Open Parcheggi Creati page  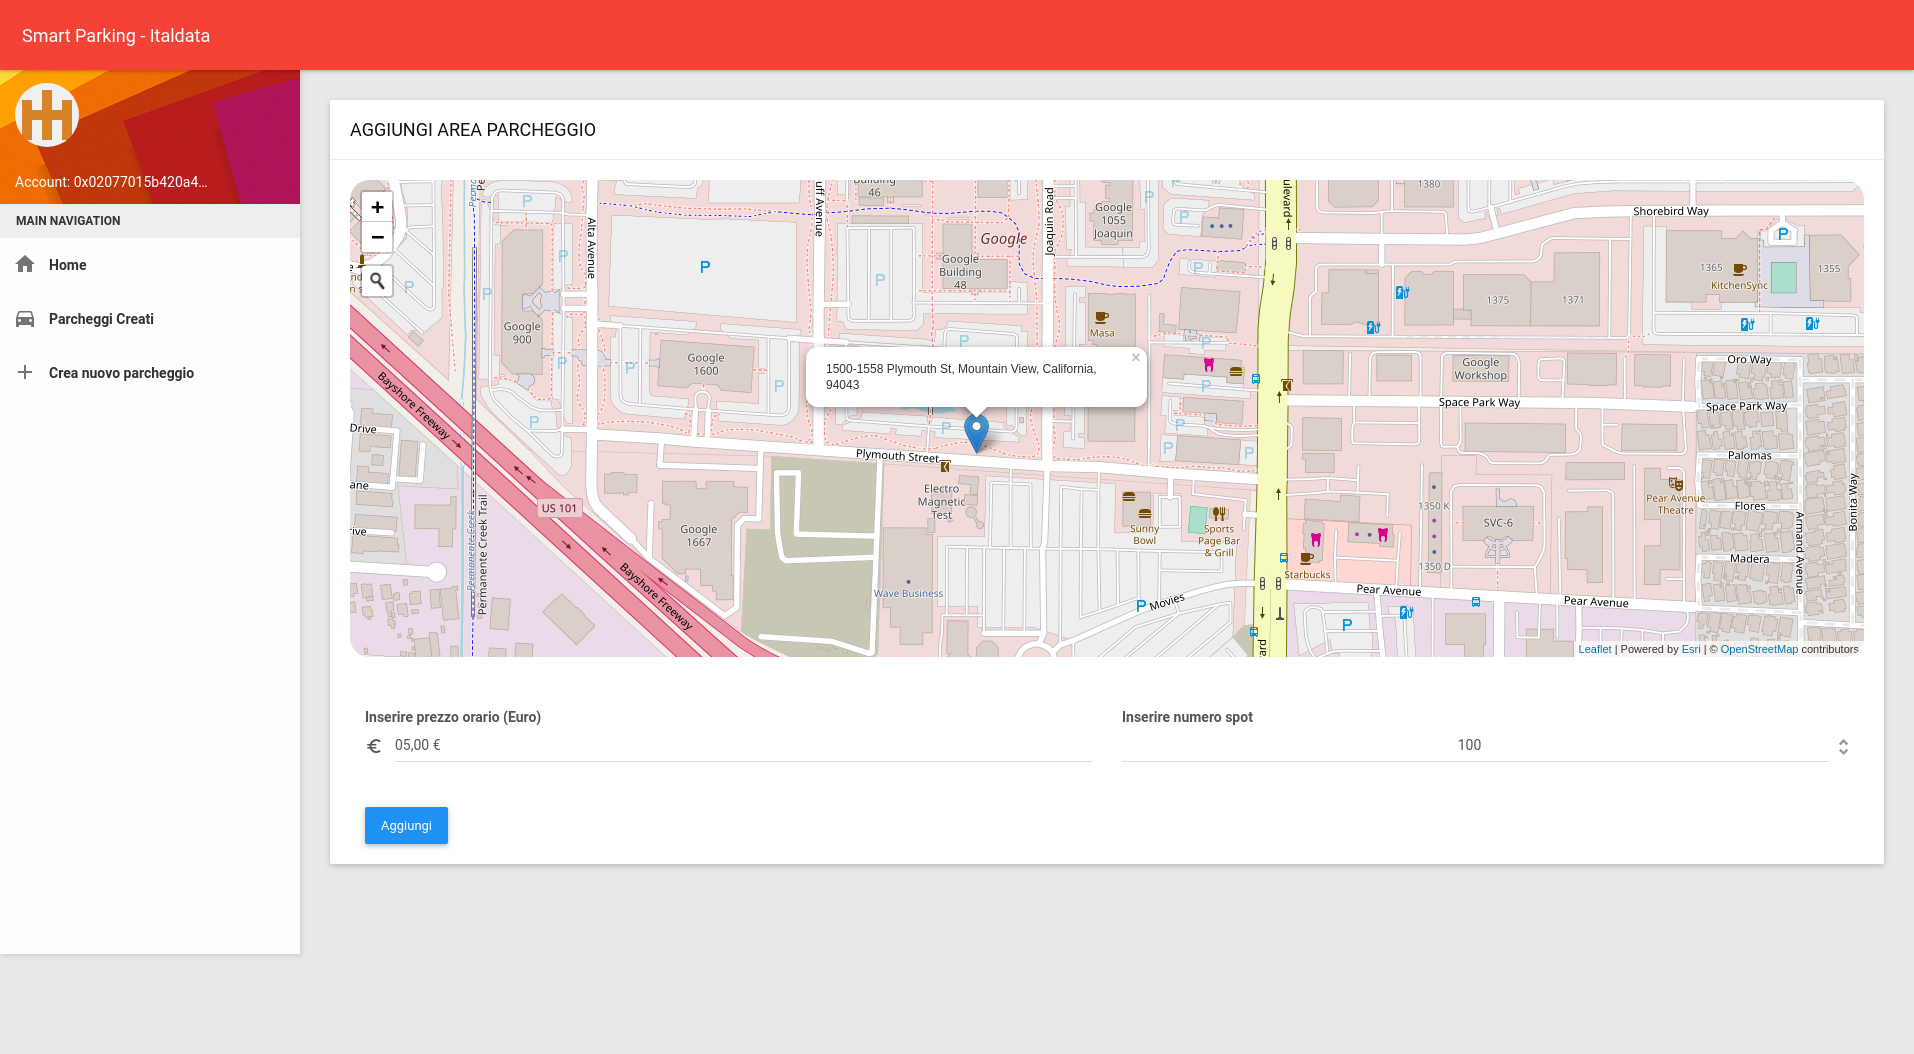[150, 319]
